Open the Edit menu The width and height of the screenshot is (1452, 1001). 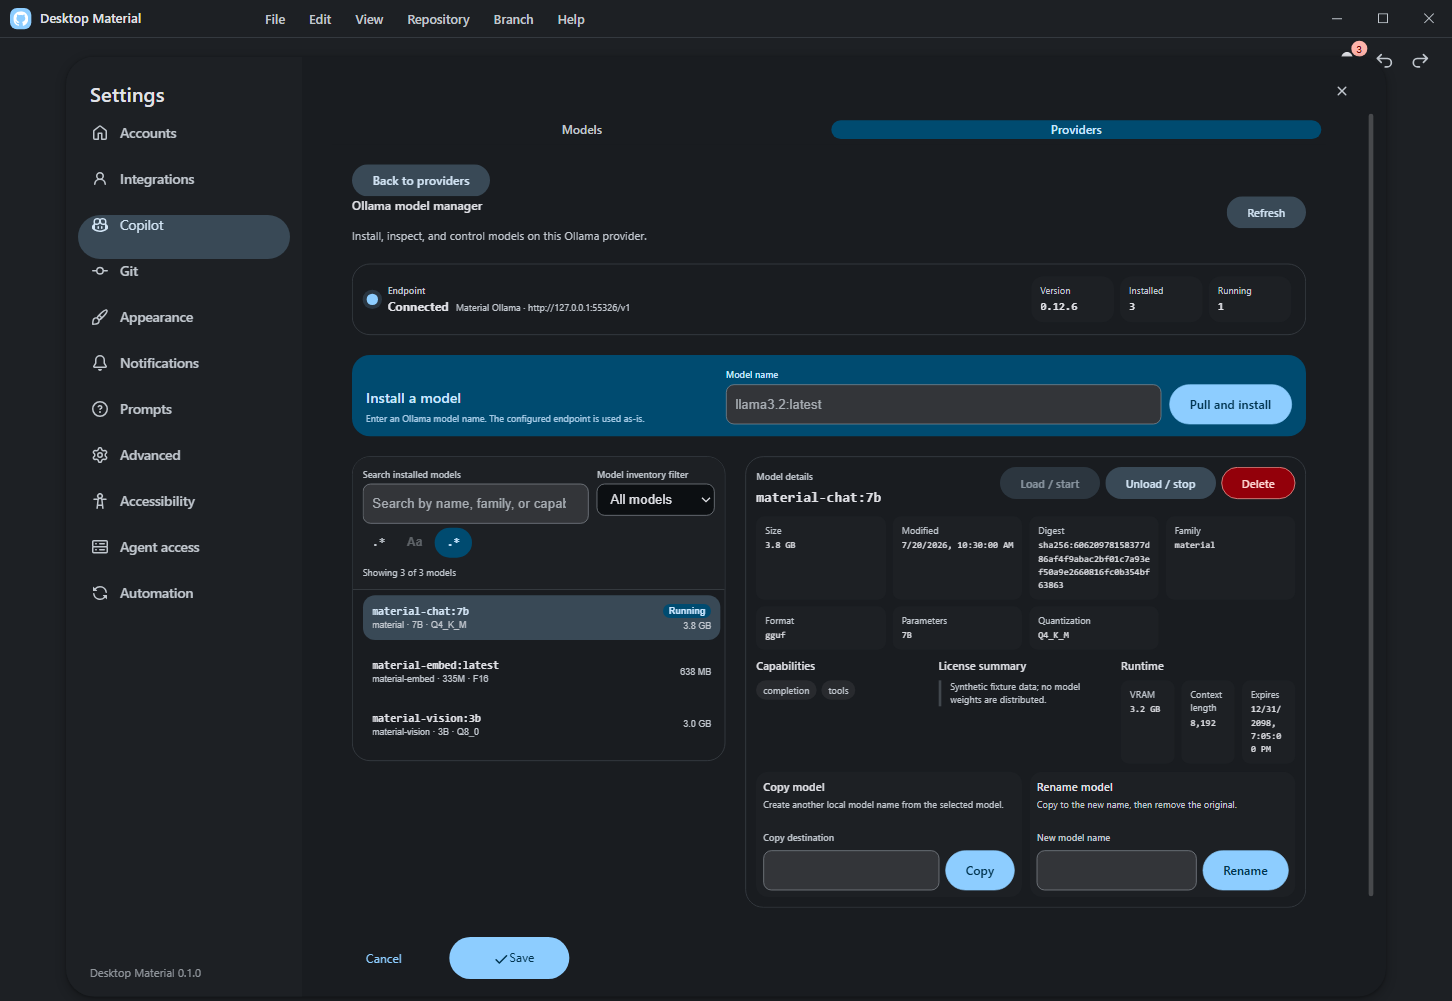[x=320, y=19]
